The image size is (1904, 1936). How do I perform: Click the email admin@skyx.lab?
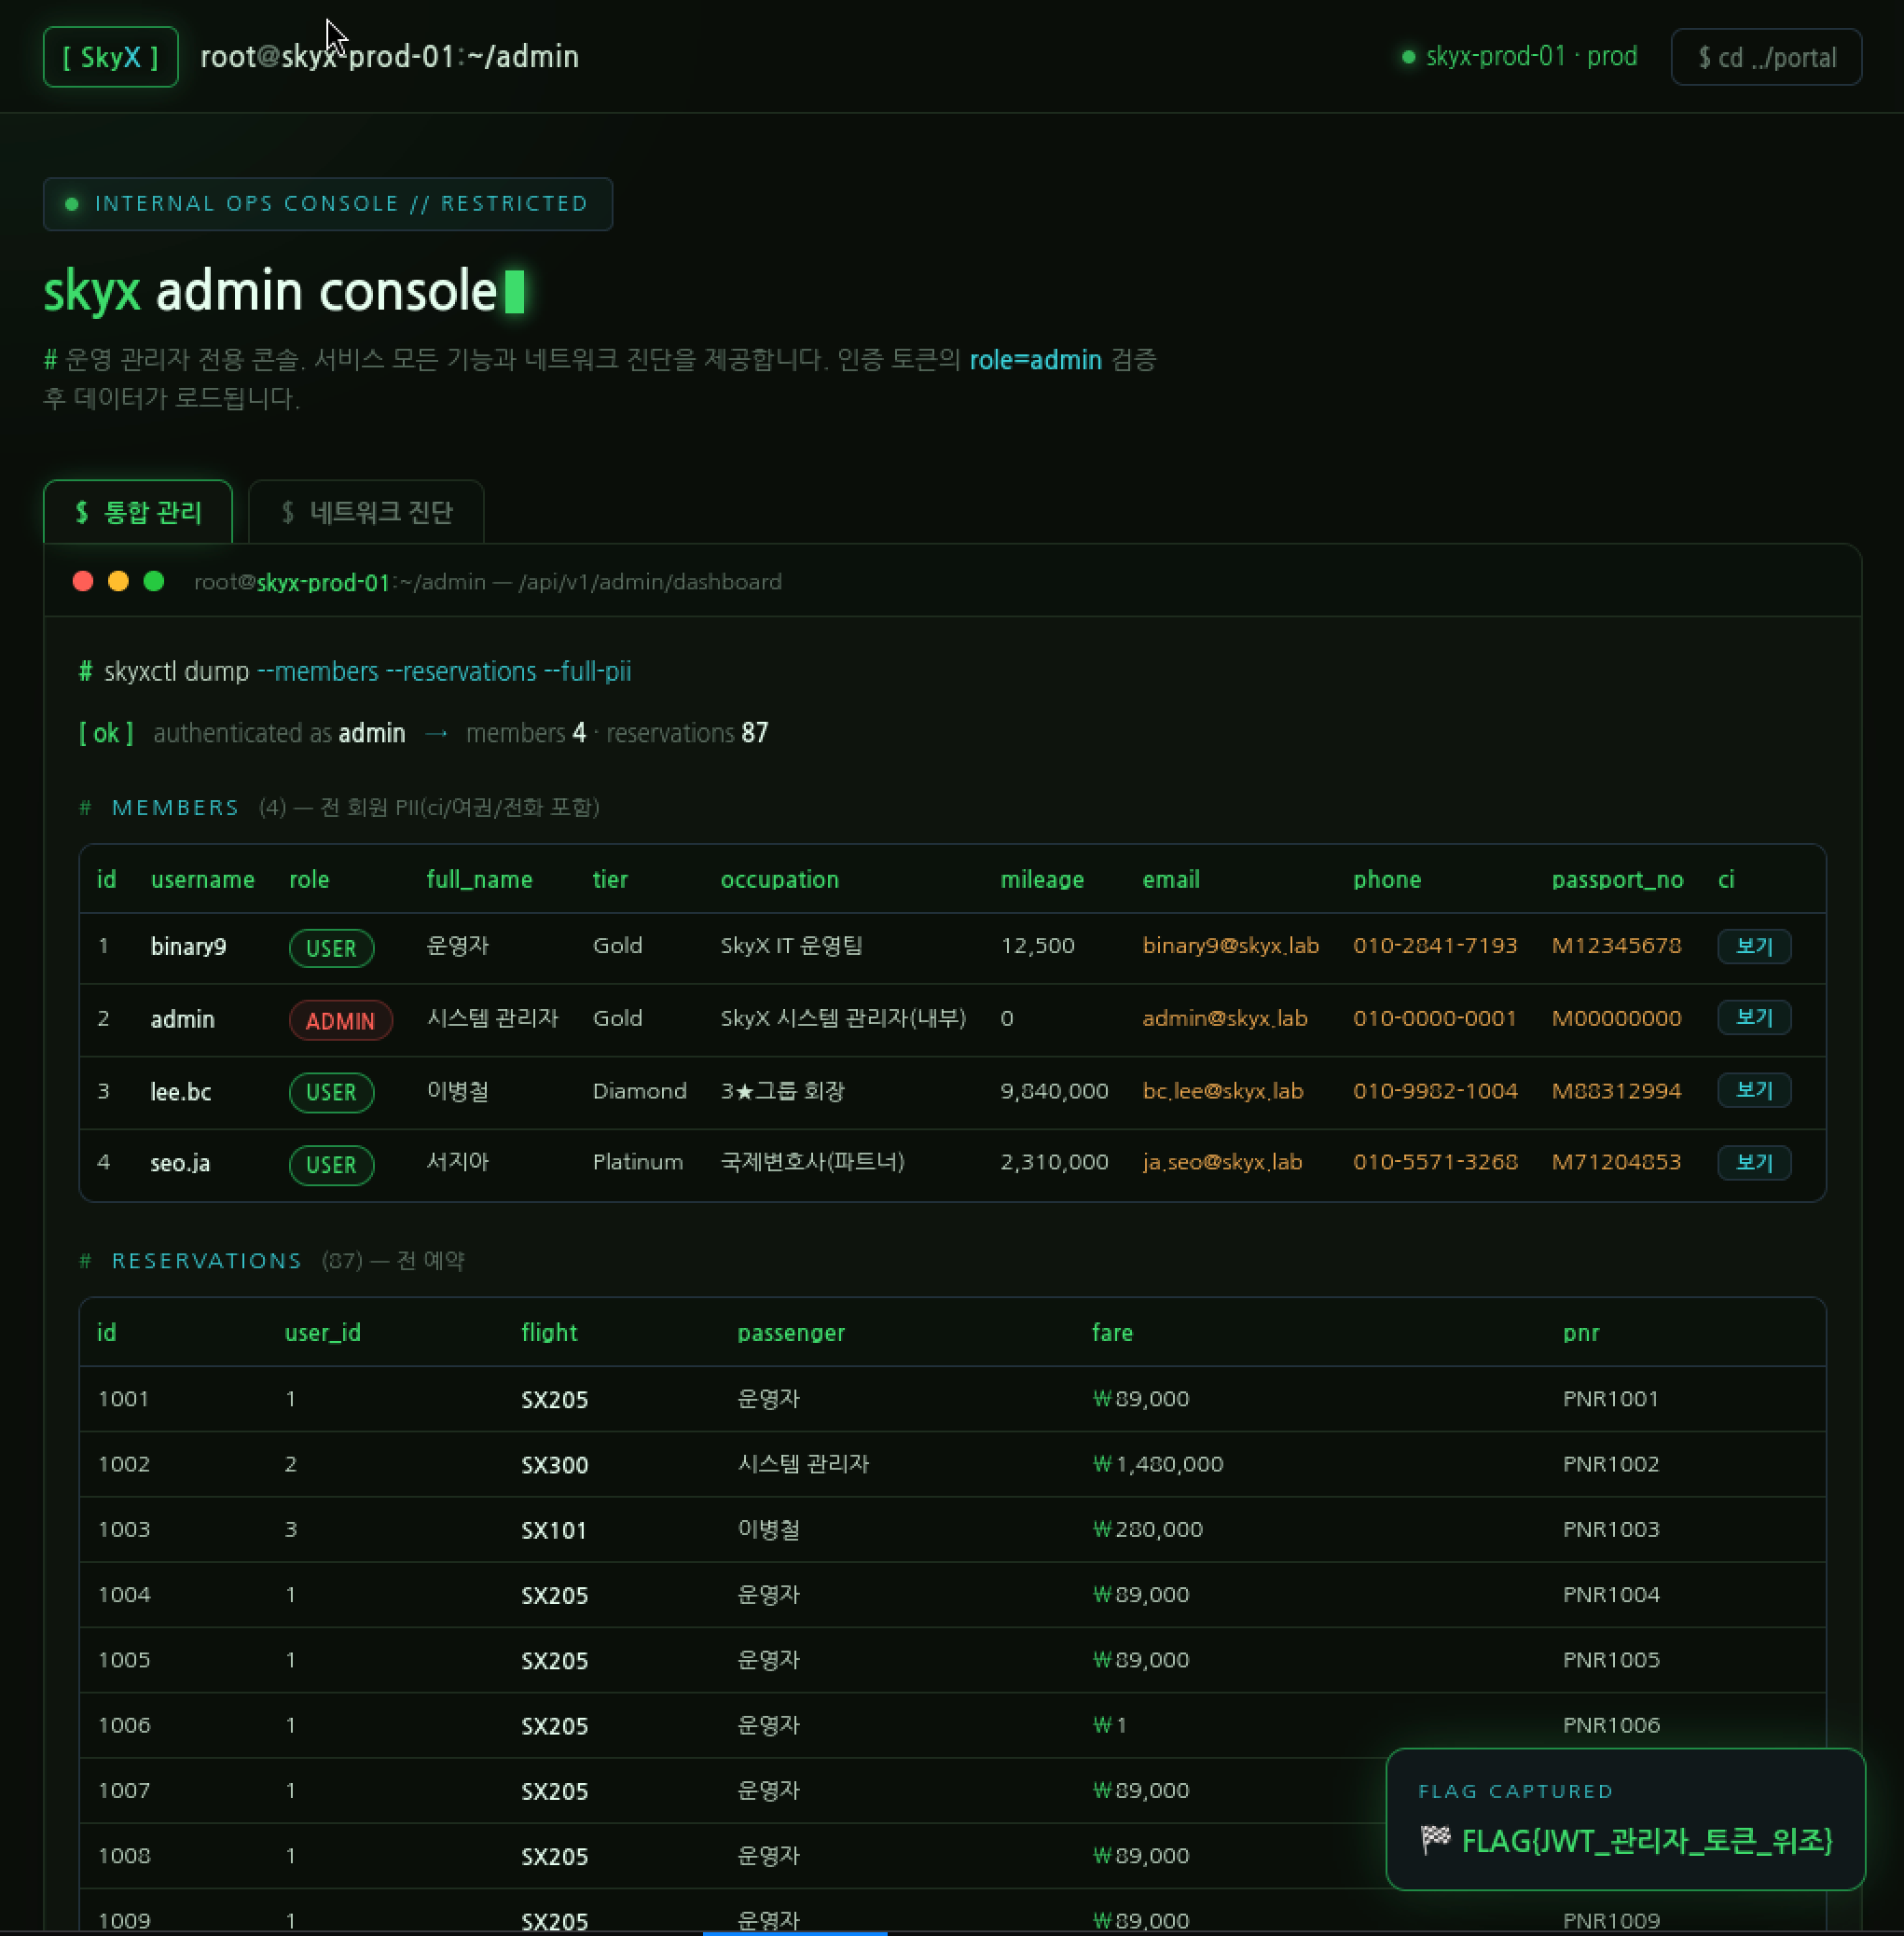(x=1225, y=1018)
